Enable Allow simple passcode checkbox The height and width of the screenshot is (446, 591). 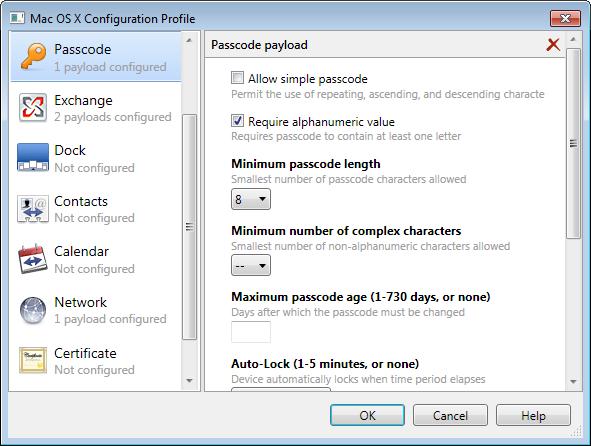(237, 78)
